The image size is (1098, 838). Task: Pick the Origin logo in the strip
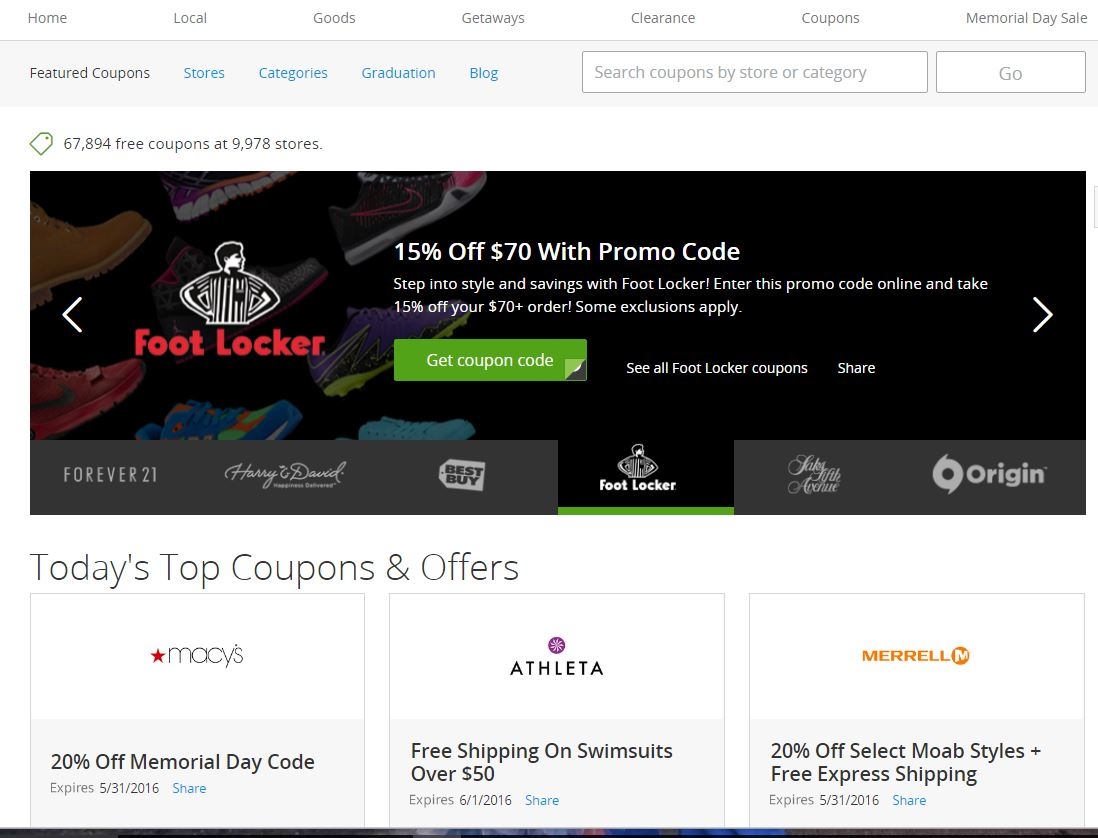pyautogui.click(x=989, y=475)
